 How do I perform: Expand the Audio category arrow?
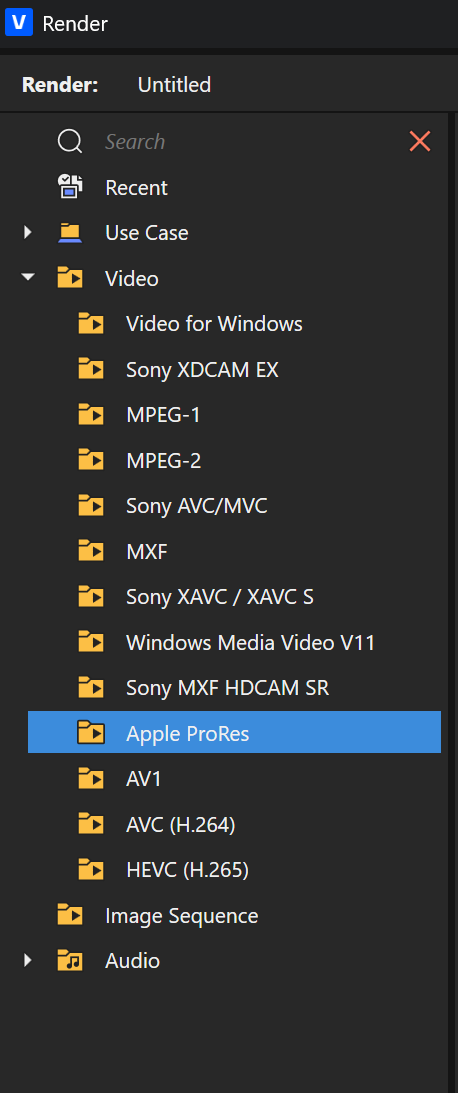pyautogui.click(x=28, y=960)
